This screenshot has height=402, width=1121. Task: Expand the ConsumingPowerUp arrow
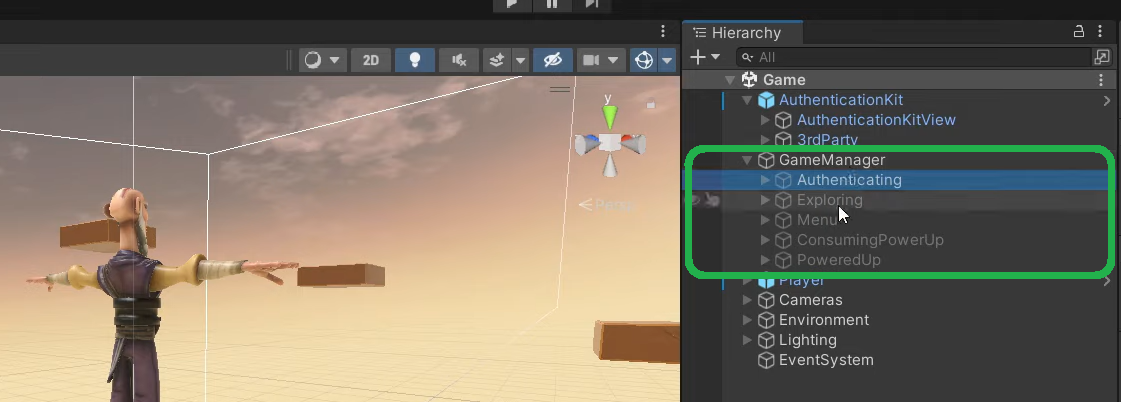click(765, 240)
